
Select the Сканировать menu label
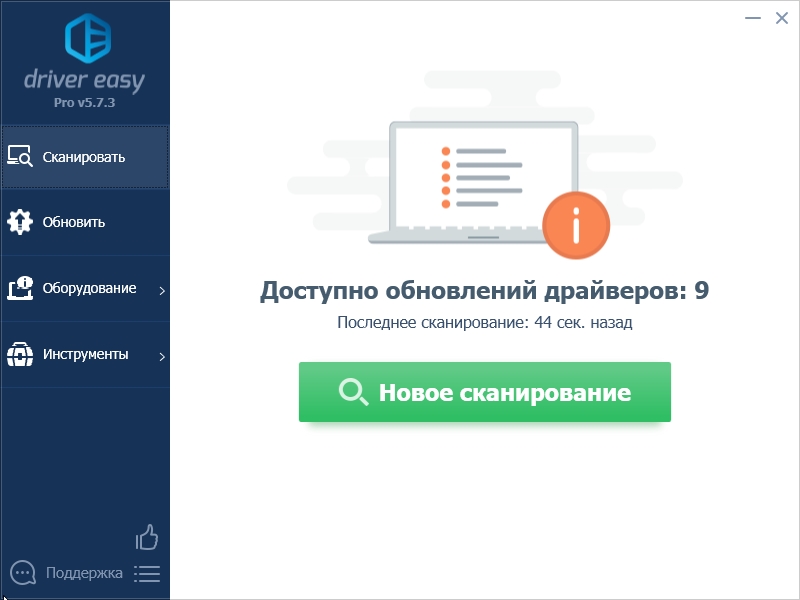click(x=84, y=157)
